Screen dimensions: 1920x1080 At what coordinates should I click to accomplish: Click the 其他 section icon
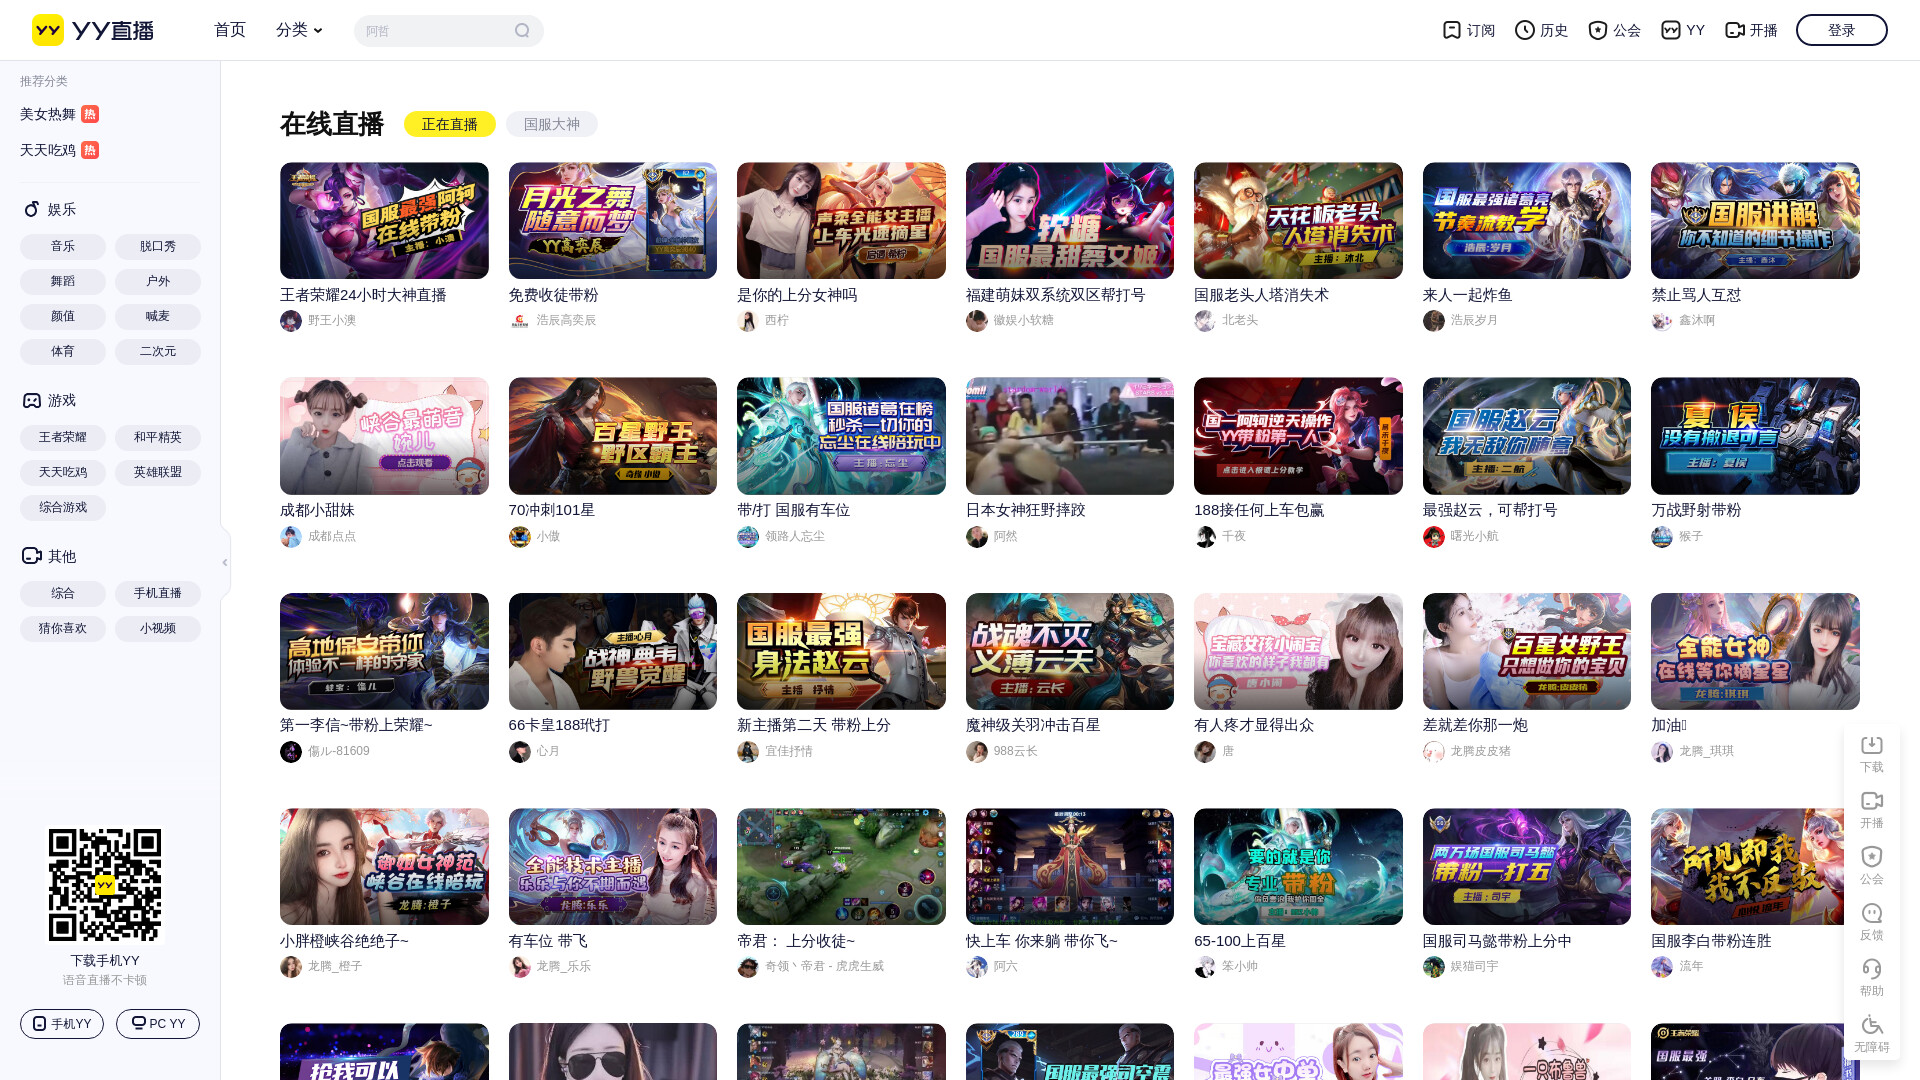coord(32,556)
